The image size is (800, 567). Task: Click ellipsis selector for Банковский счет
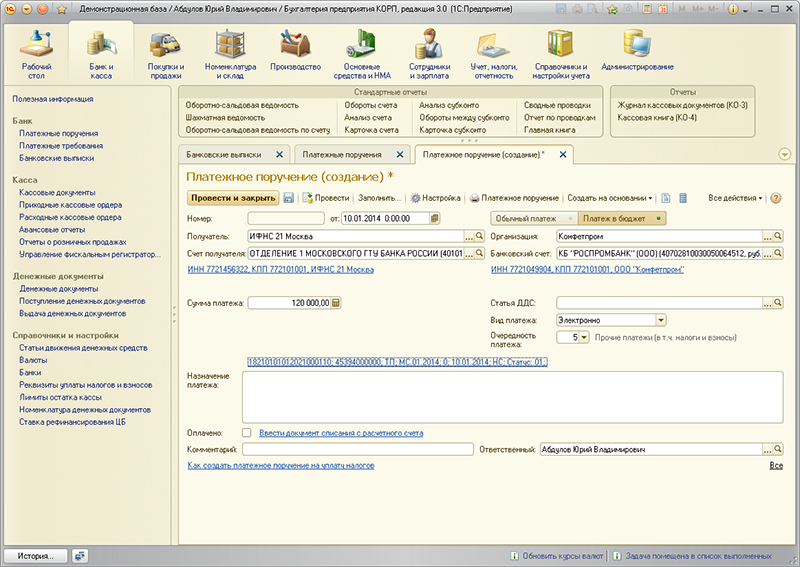pos(767,253)
